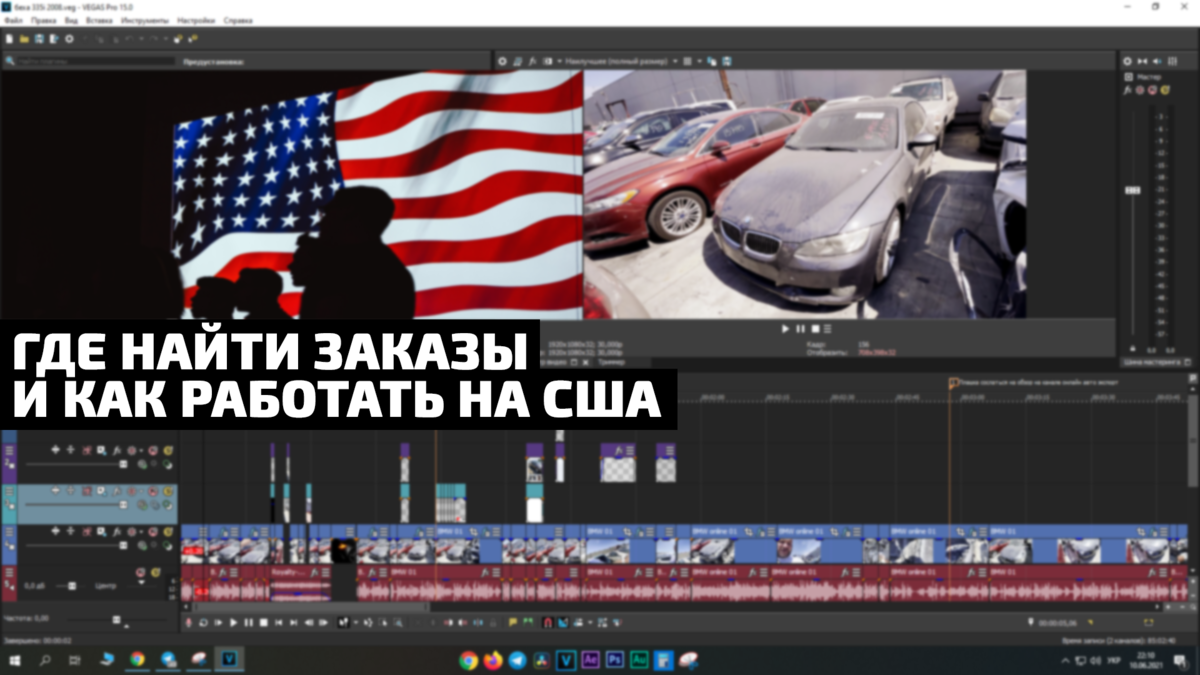Play the timeline from the cursor
Screen dimensions: 1200x675
tap(234, 622)
